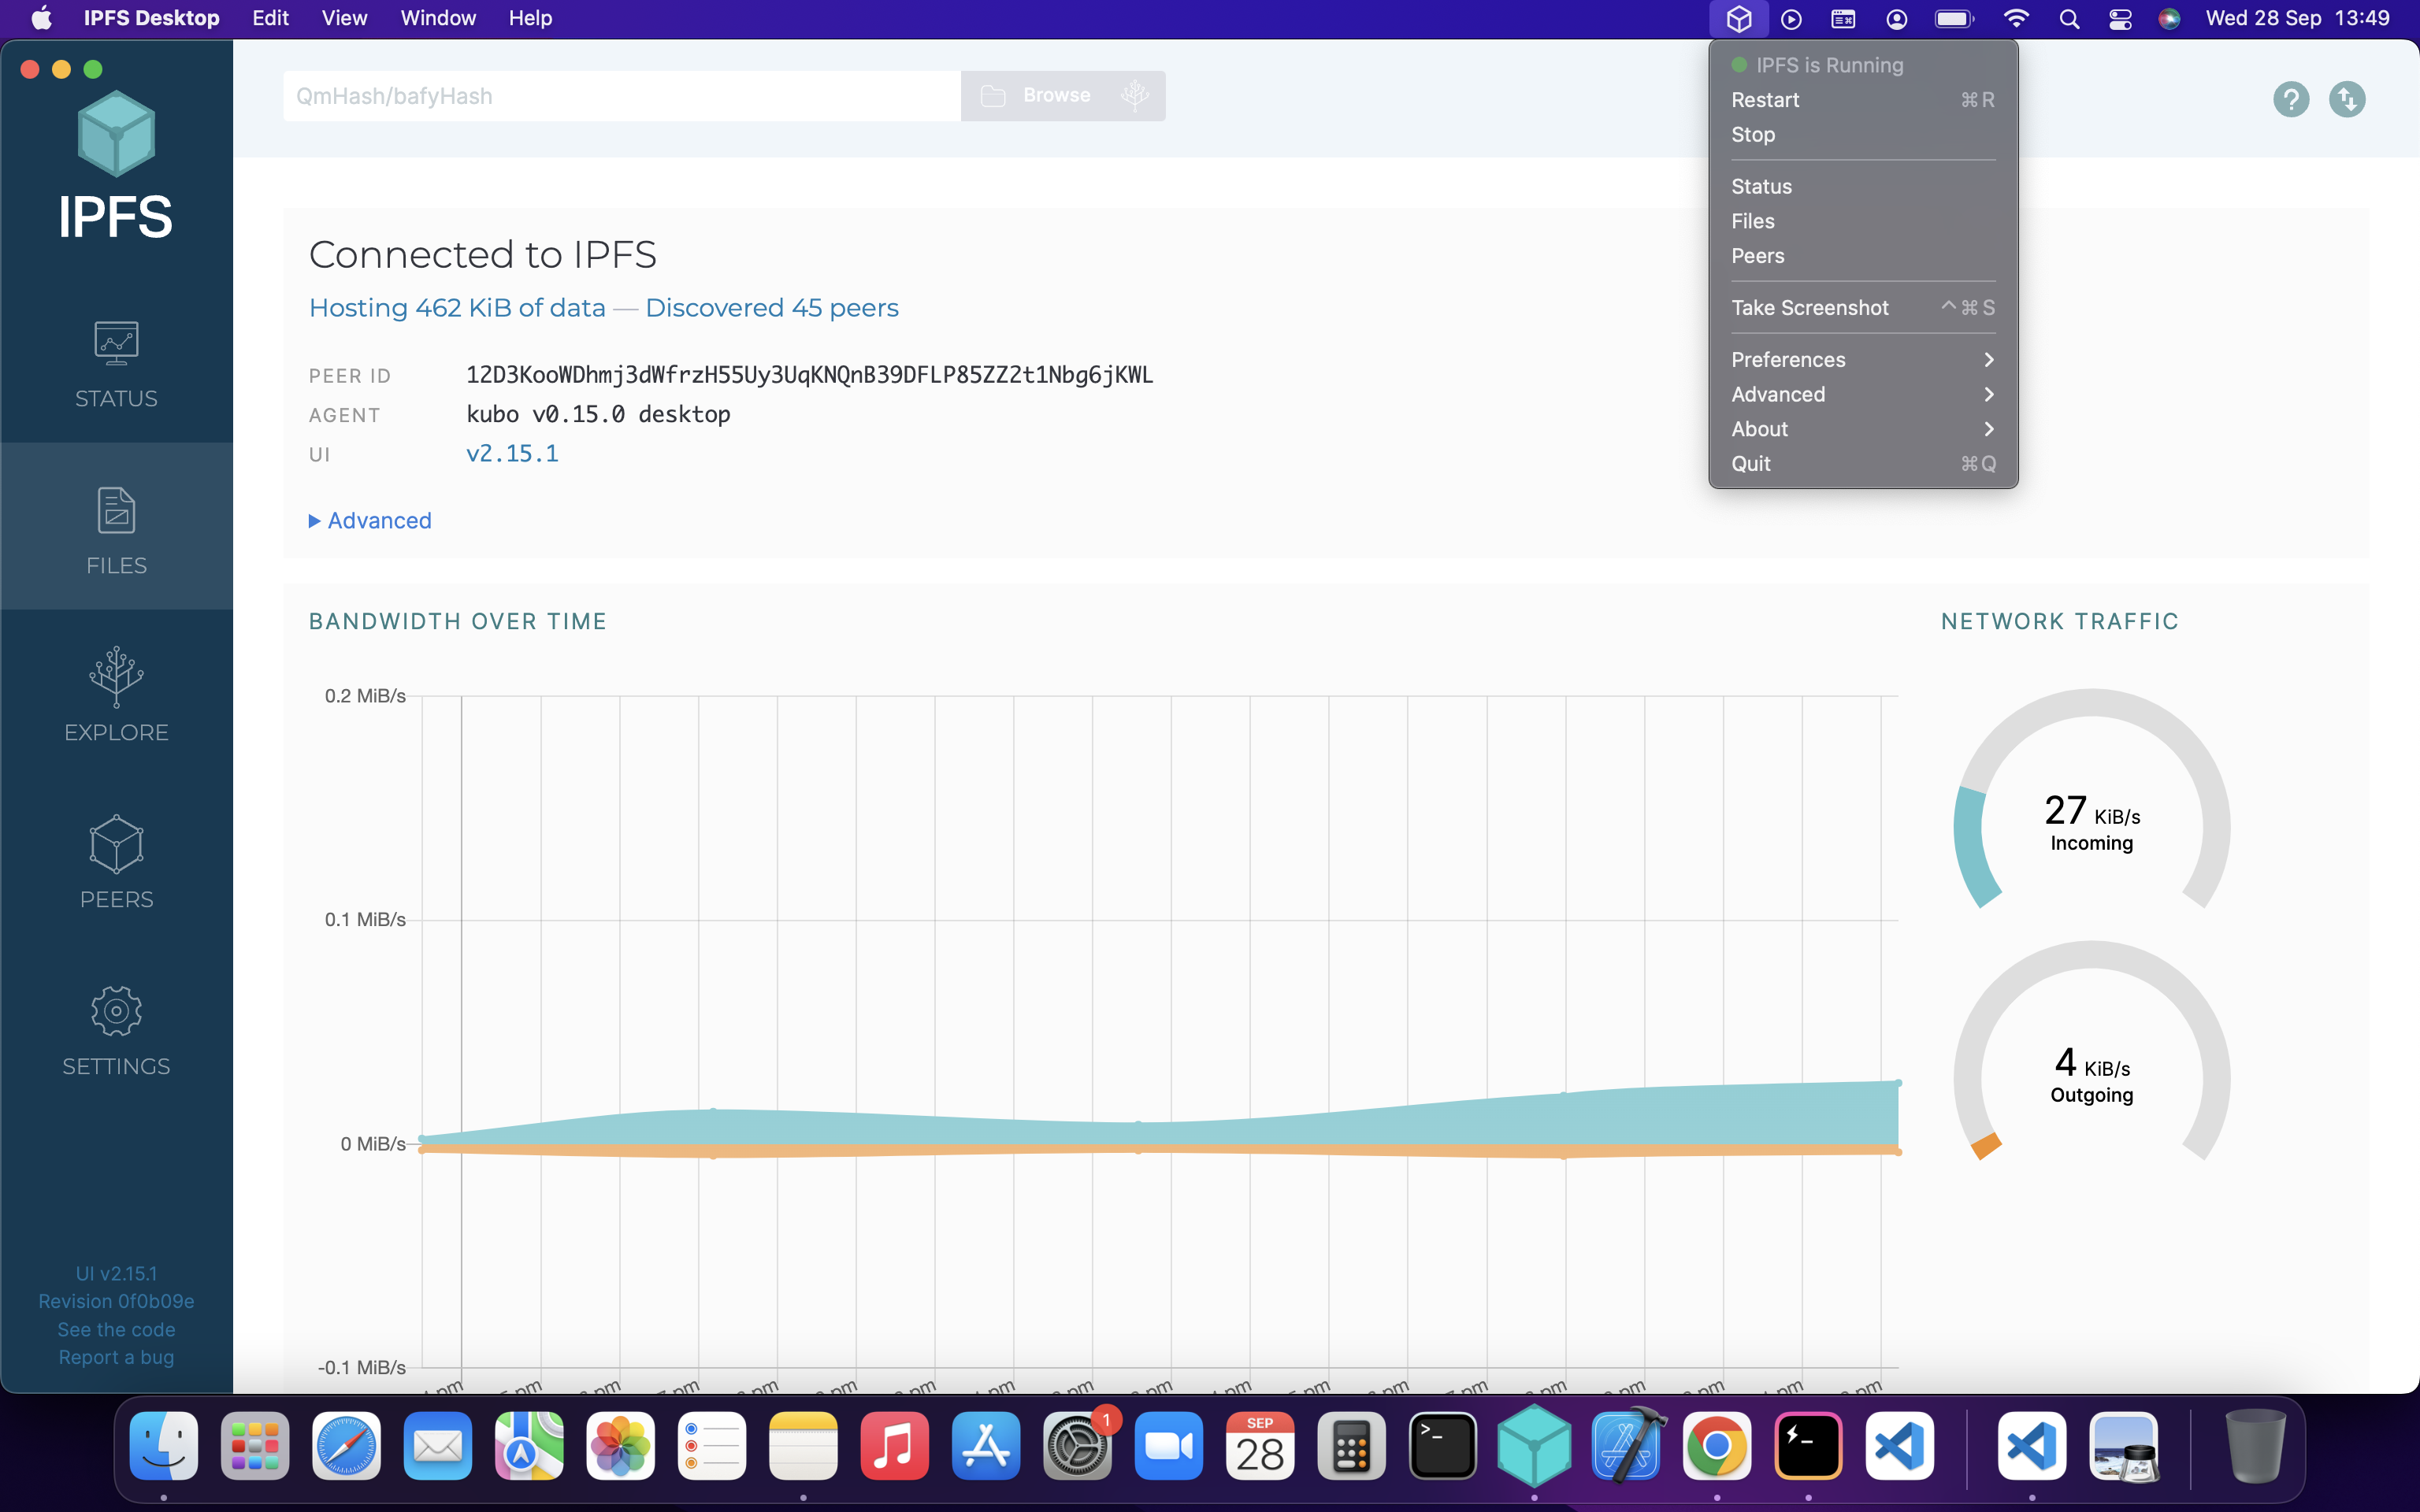This screenshot has width=2420, height=1512.
Task: Open Terminal from the Dock
Action: pyautogui.click(x=1443, y=1446)
